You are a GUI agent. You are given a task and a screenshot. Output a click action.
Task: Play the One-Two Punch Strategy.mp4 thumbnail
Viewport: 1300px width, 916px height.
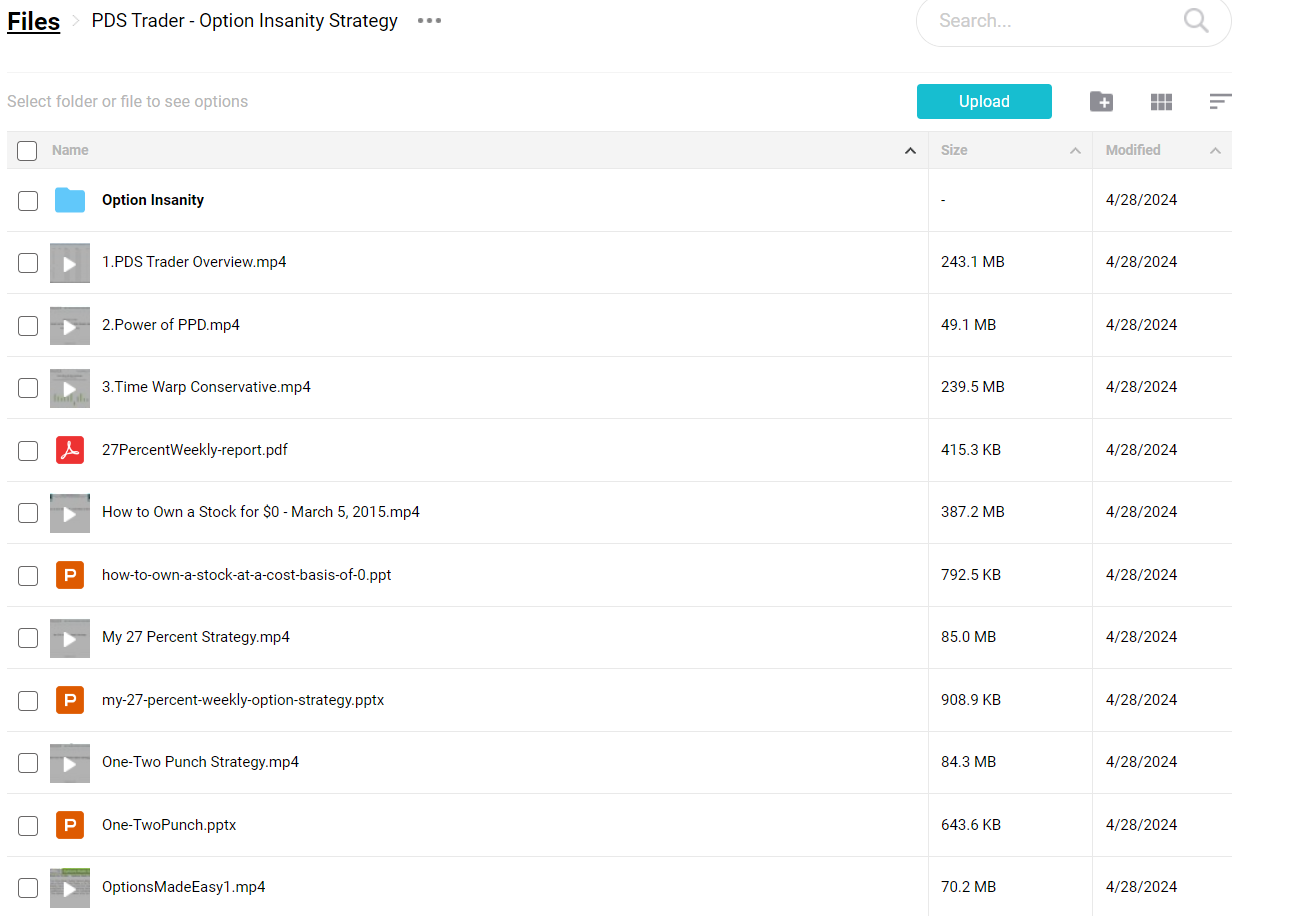tap(70, 763)
